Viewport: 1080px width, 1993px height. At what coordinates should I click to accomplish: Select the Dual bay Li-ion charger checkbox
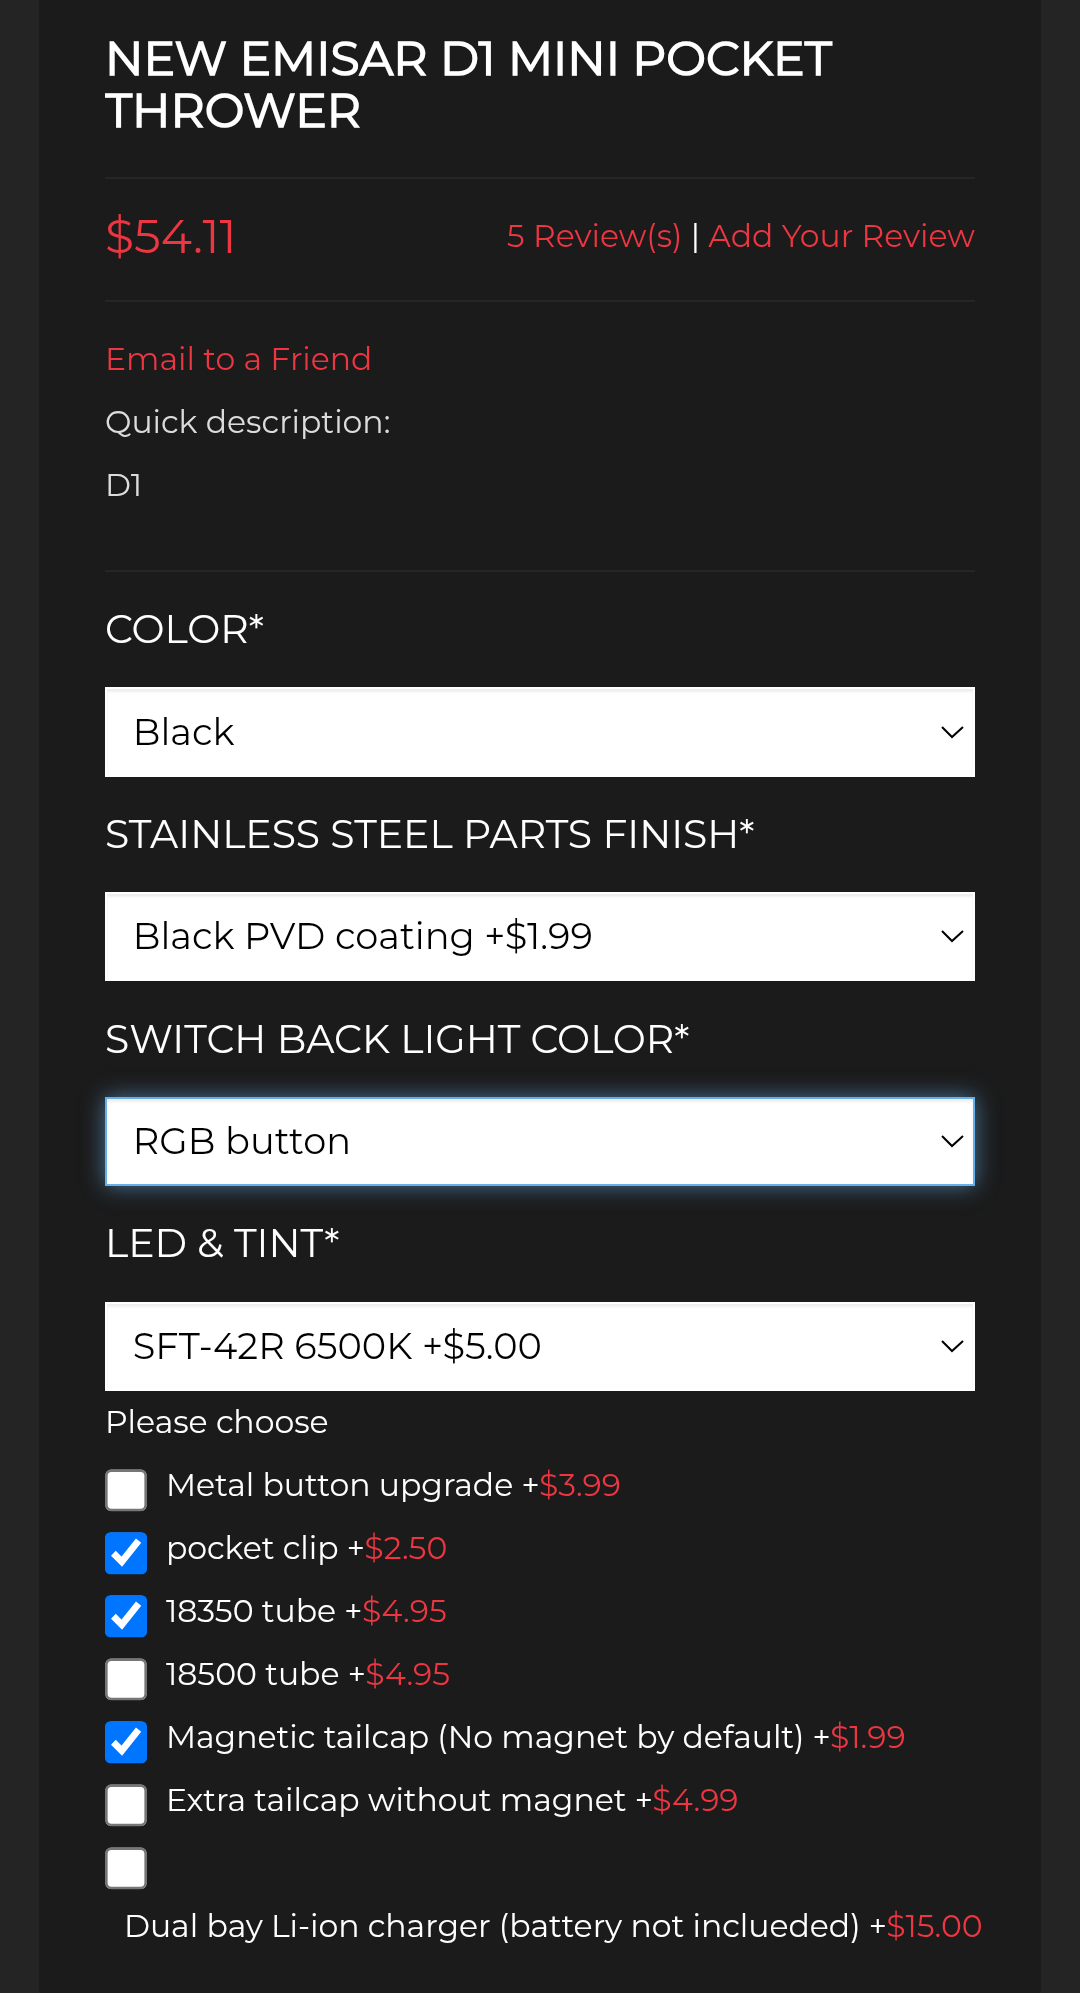point(127,1867)
